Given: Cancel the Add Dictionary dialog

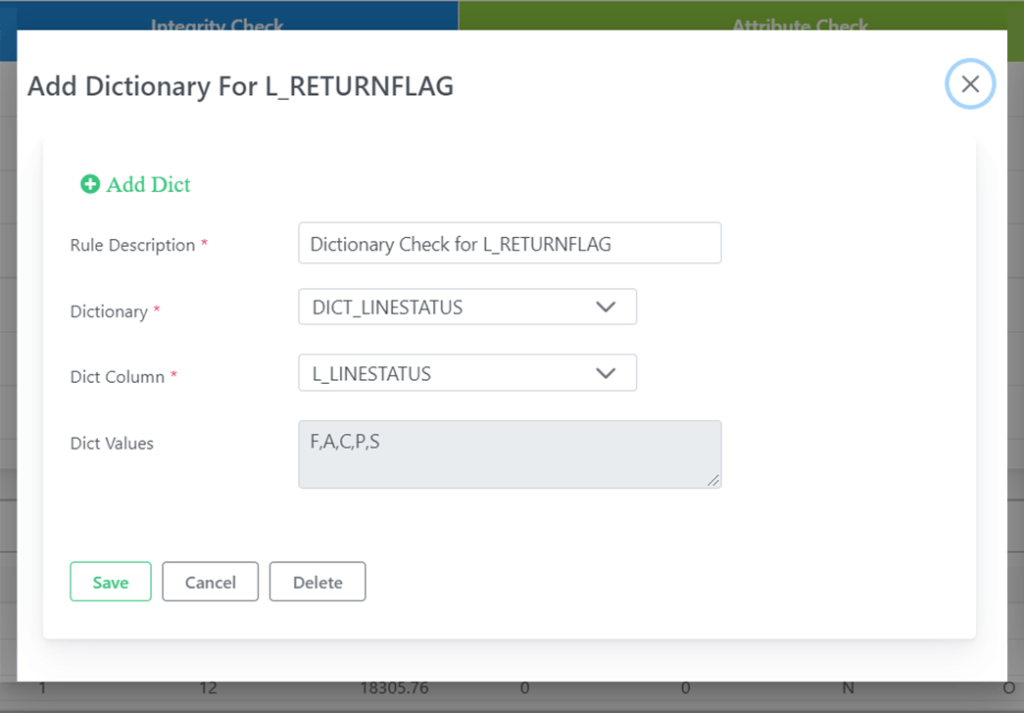Looking at the screenshot, I should tap(210, 581).
